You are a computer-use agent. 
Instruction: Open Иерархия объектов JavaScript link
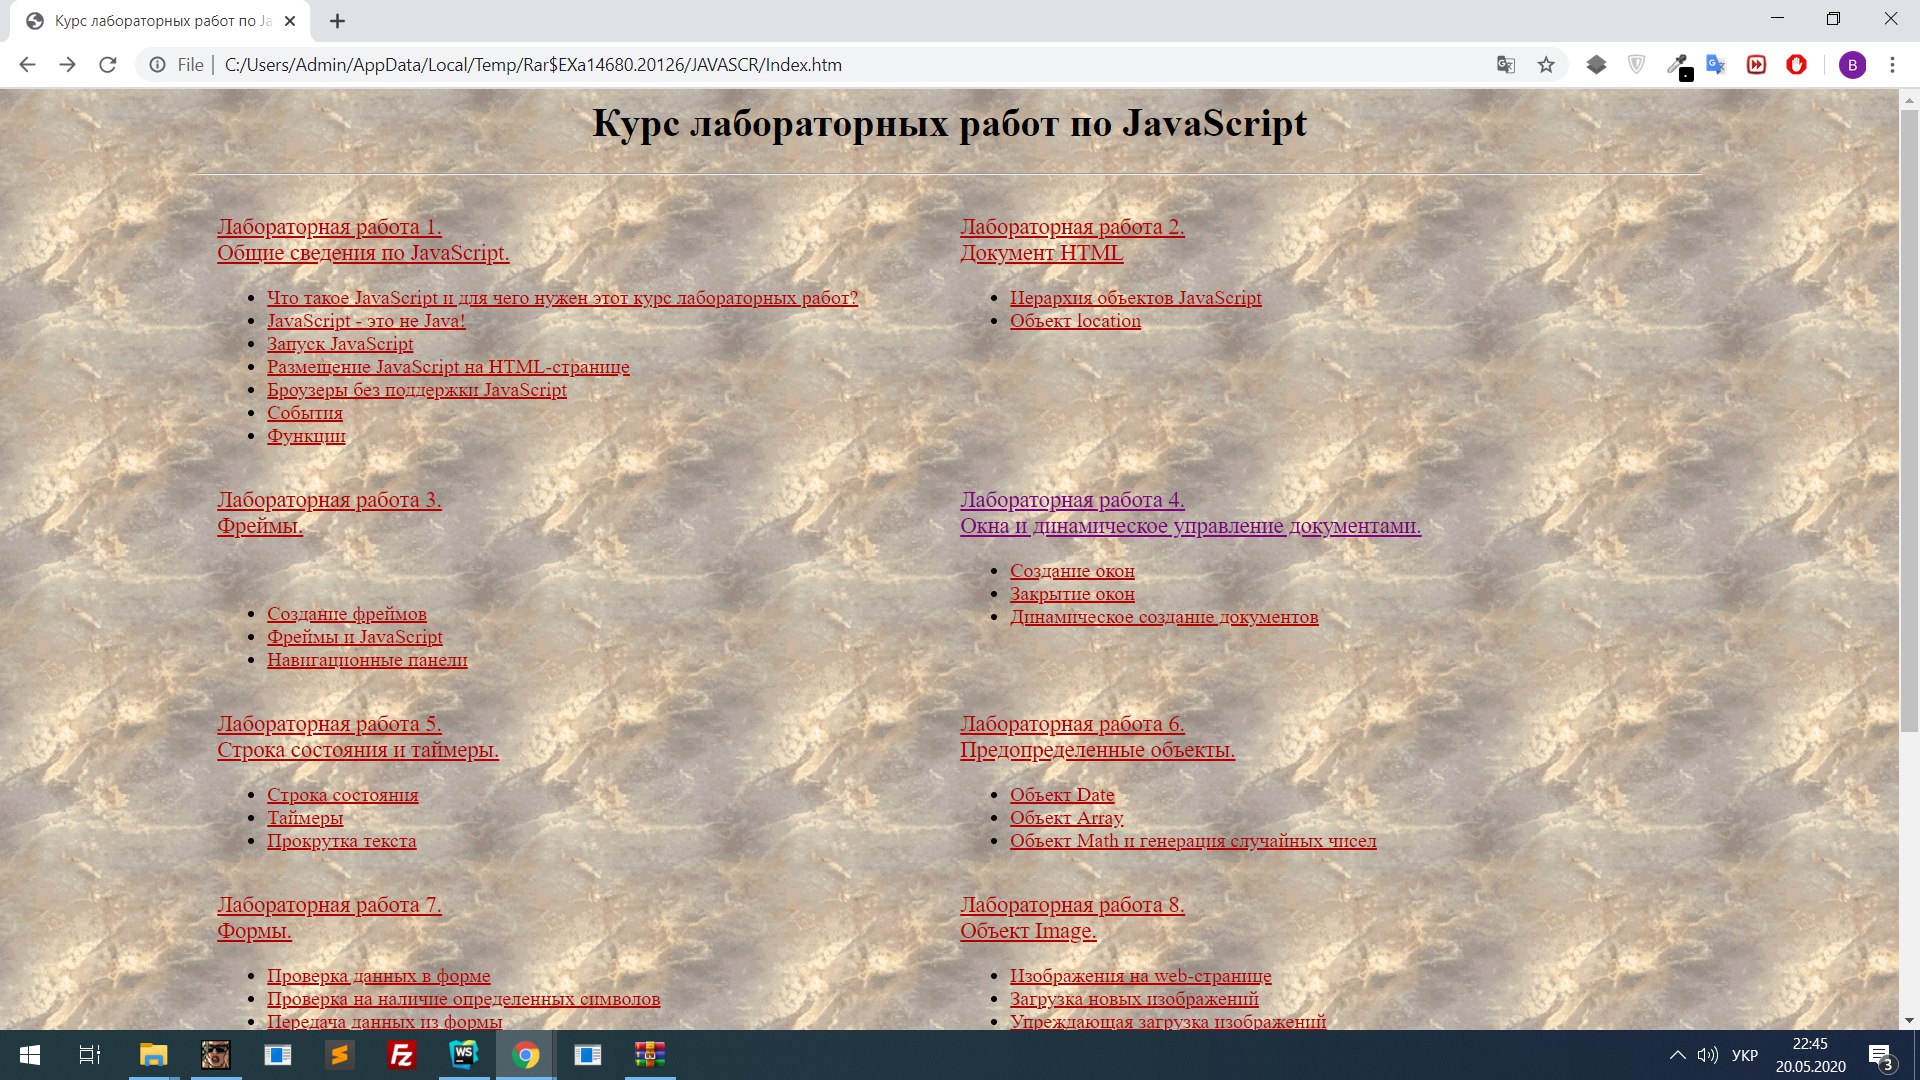tap(1136, 298)
